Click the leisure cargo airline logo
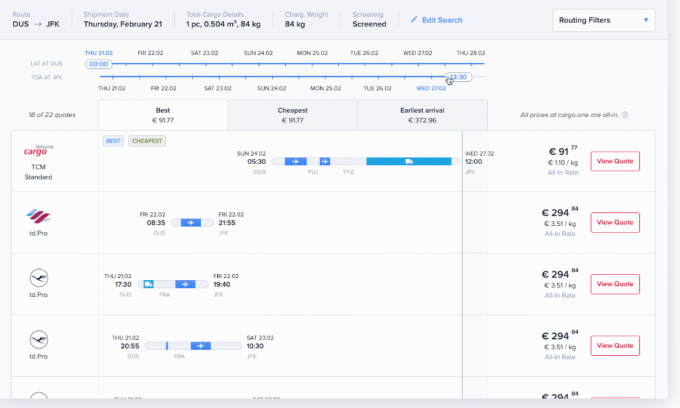 pyautogui.click(x=38, y=150)
